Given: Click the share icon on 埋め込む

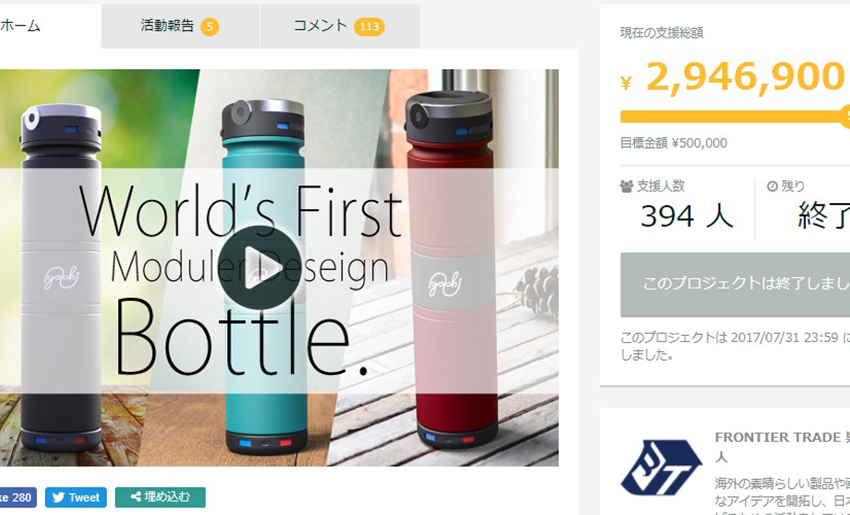Looking at the screenshot, I should 136,497.
